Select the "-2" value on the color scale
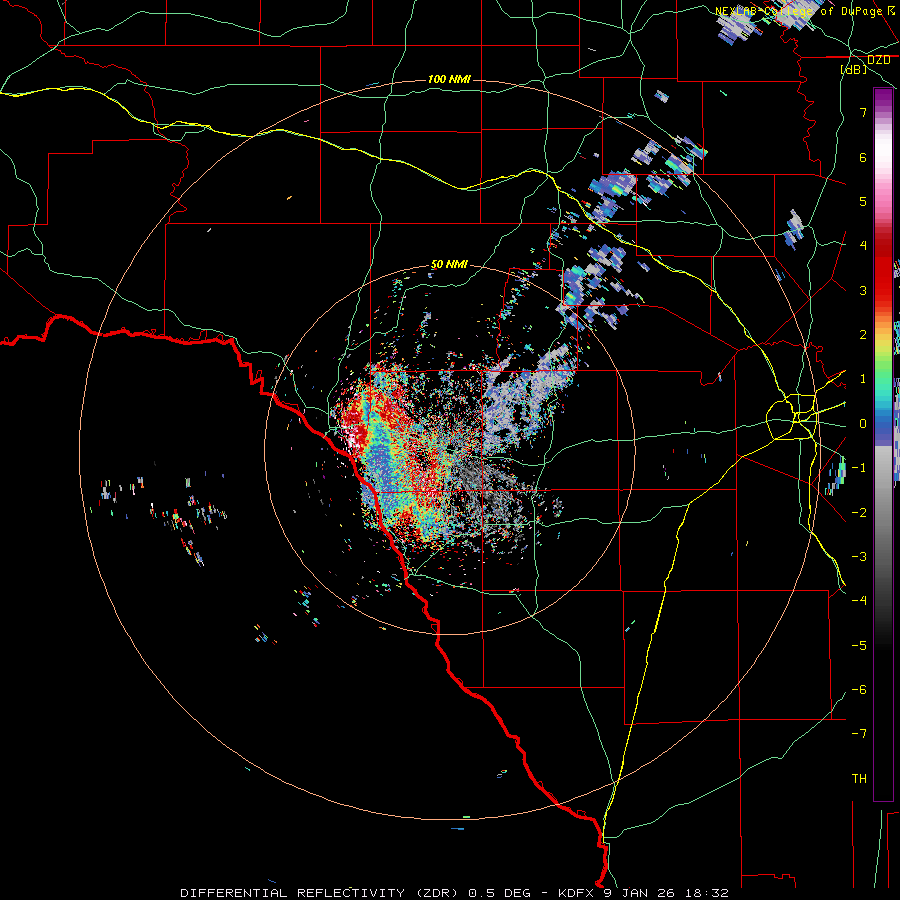Viewport: 900px width, 900px height. point(859,512)
